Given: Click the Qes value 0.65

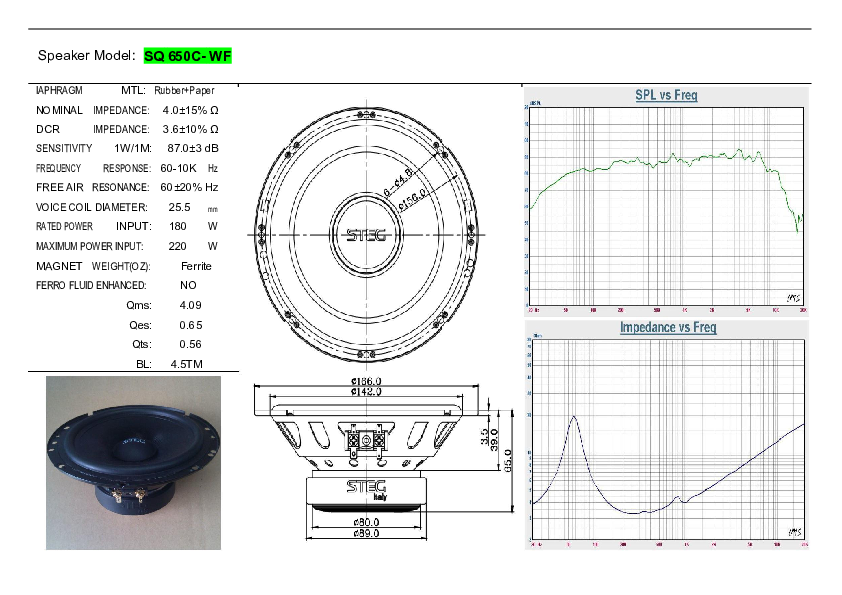Looking at the screenshot, I should 191,325.
